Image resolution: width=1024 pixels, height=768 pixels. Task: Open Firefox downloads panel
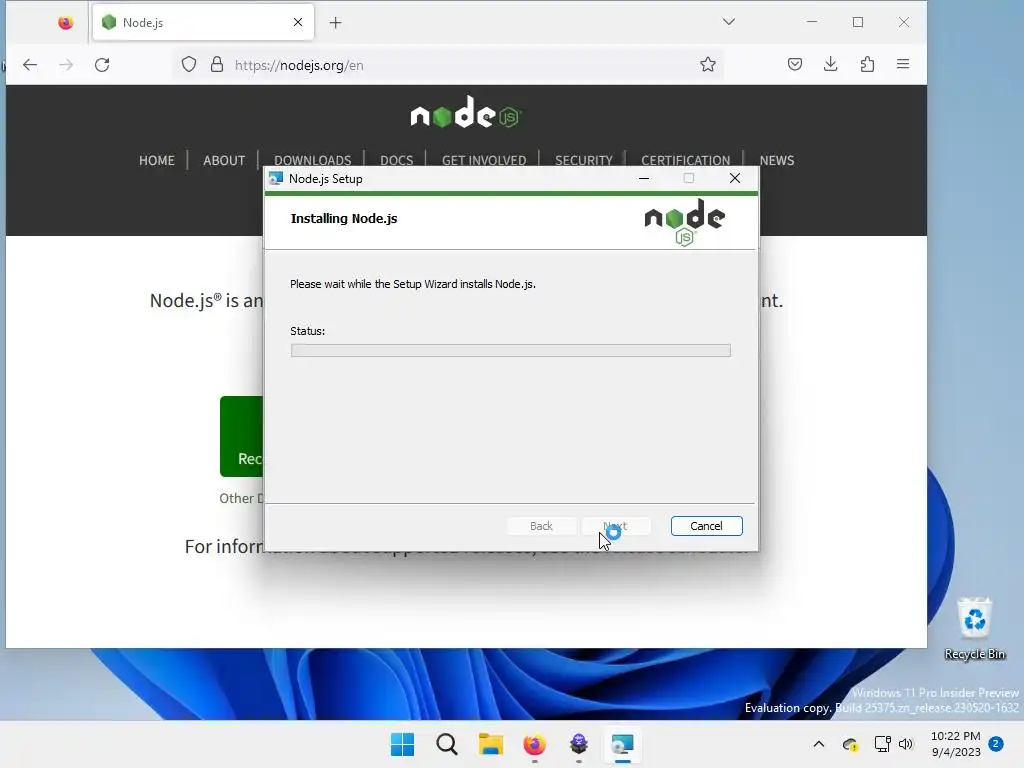[831, 64]
